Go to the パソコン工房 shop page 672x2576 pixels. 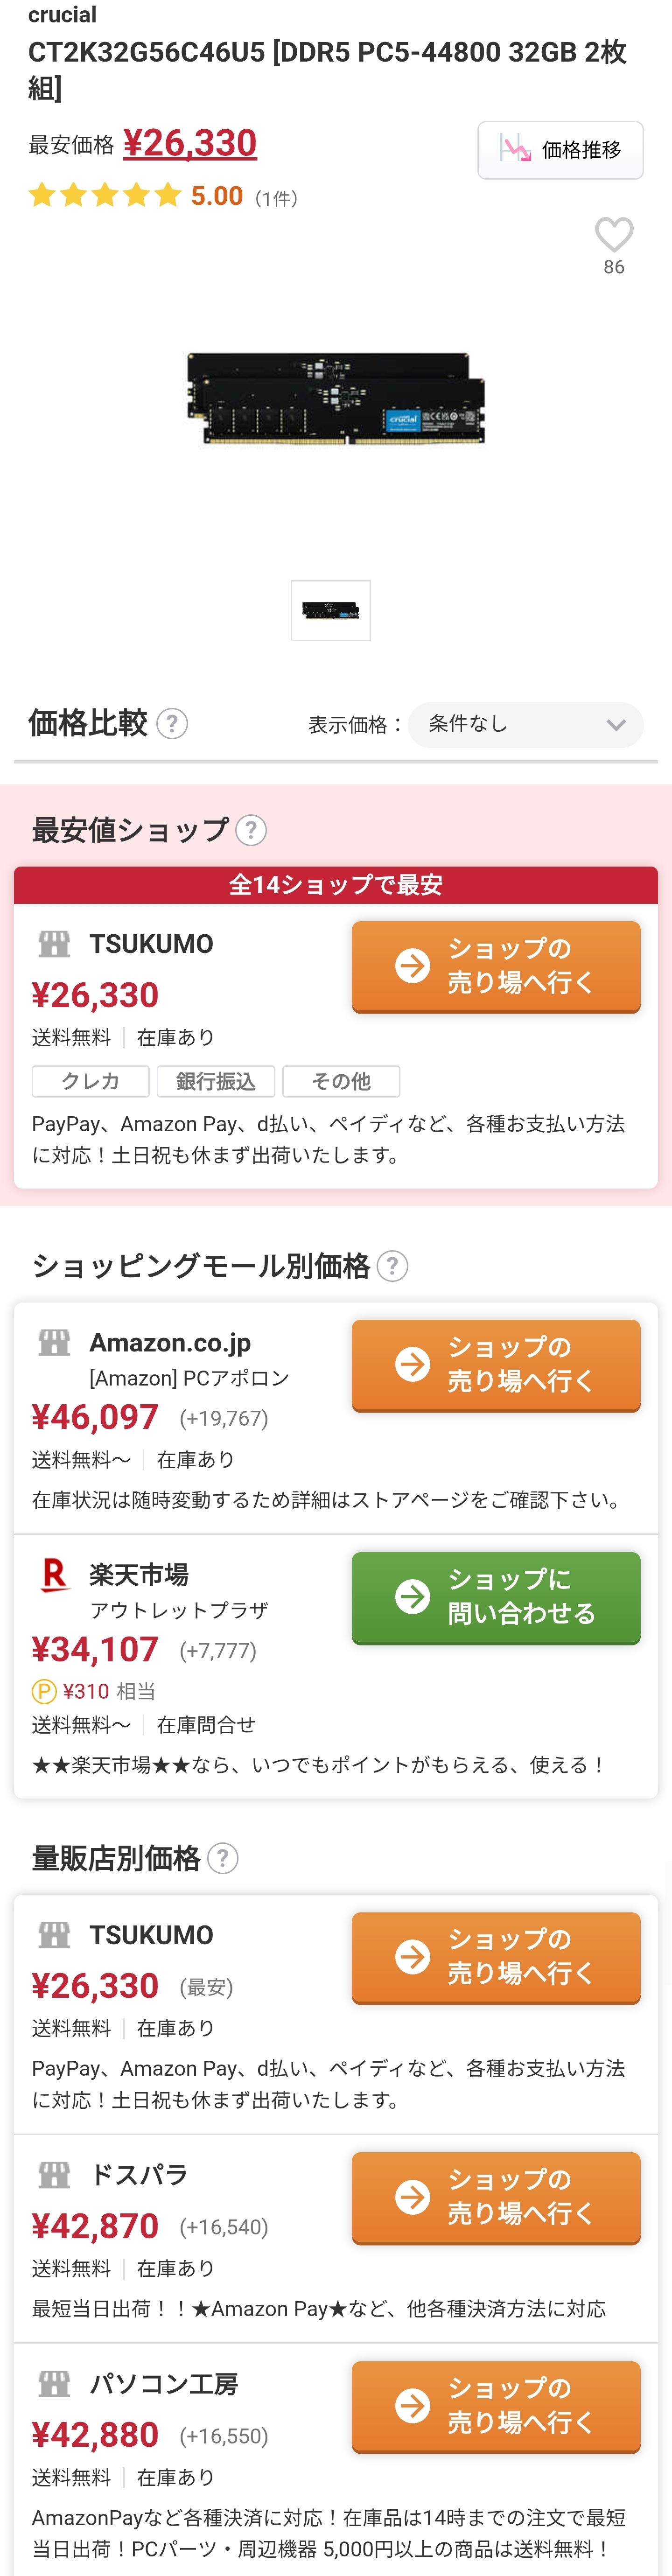(495, 2405)
